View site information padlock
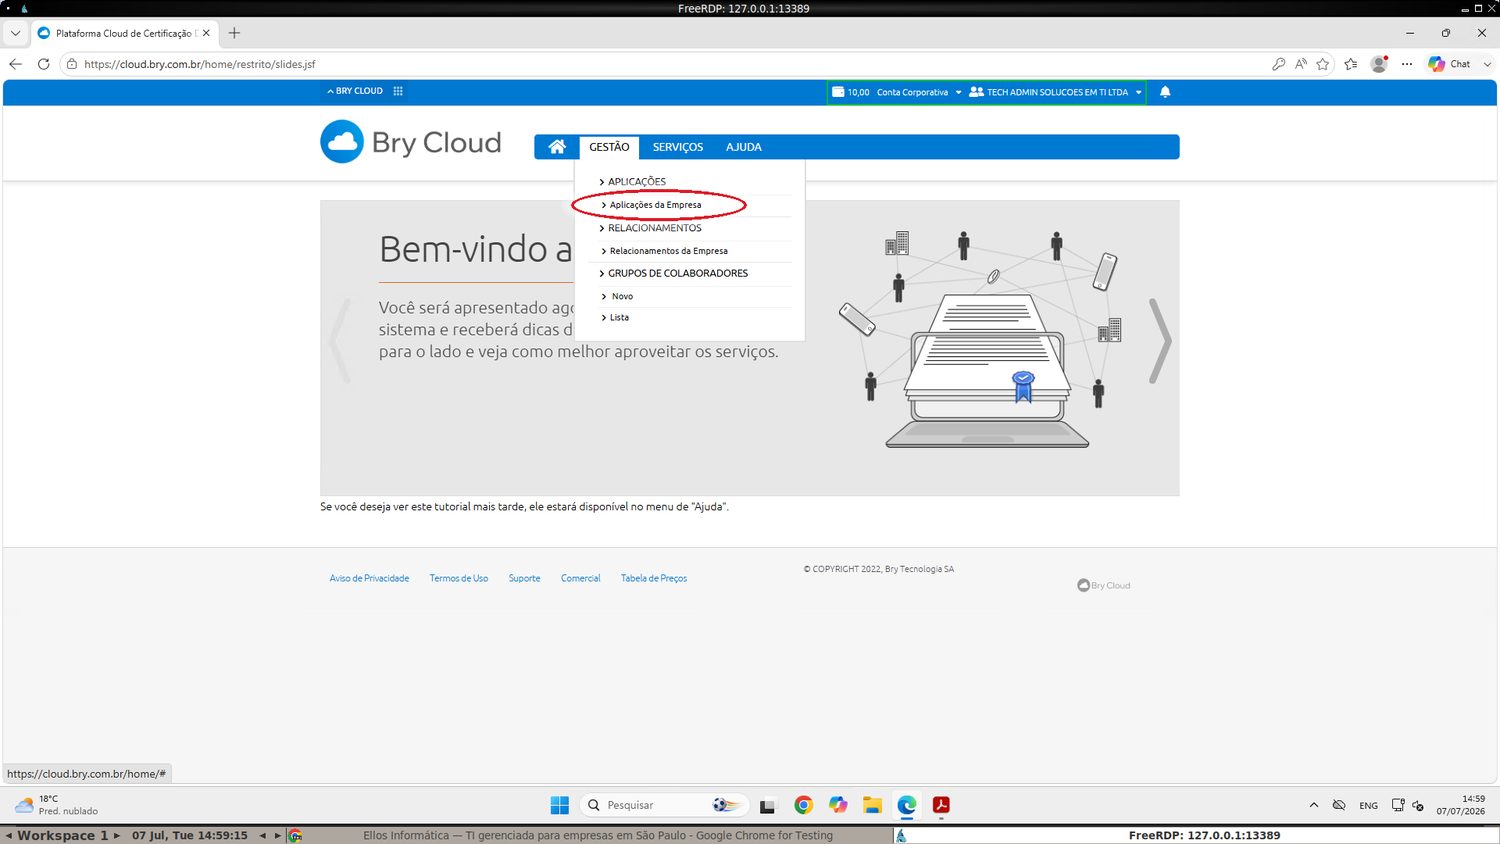Screen dimensions: 1500x844 tap(72, 64)
